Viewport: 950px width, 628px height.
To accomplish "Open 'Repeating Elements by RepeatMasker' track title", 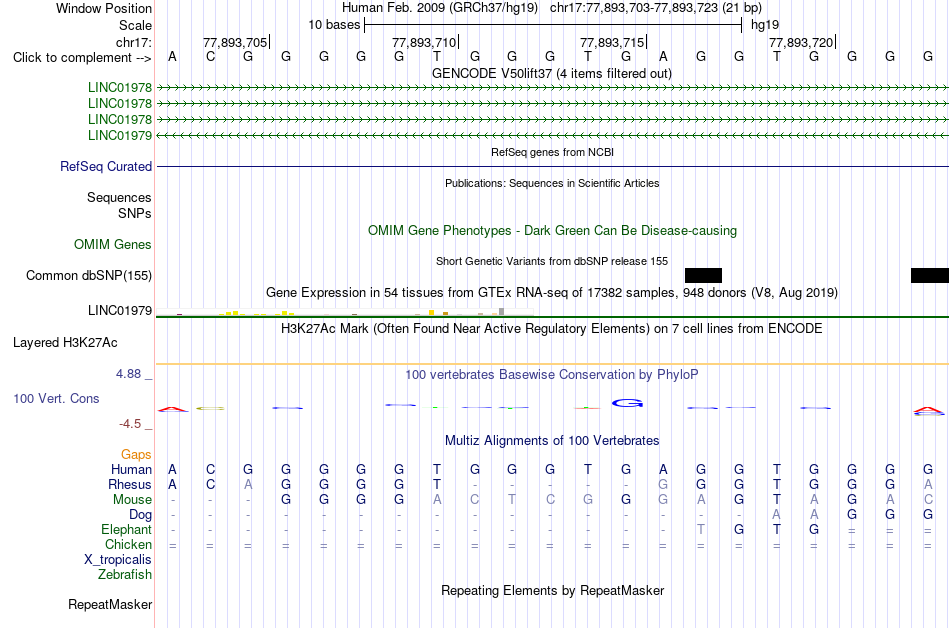I will click(x=552, y=590).
